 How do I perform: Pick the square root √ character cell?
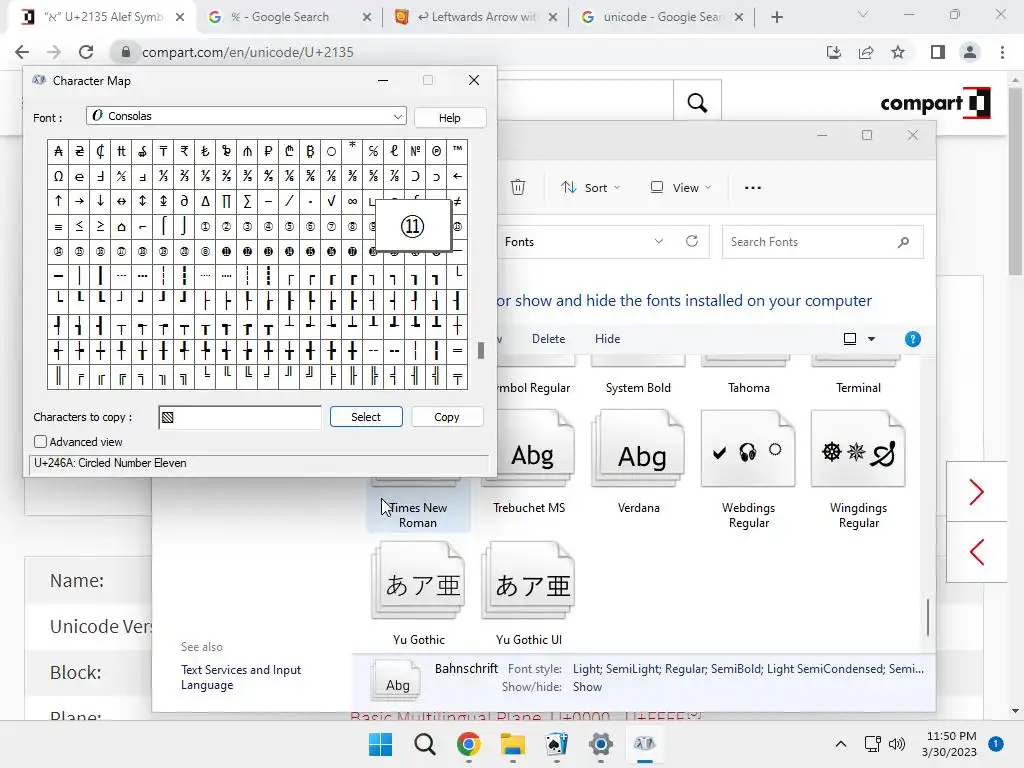[331, 201]
